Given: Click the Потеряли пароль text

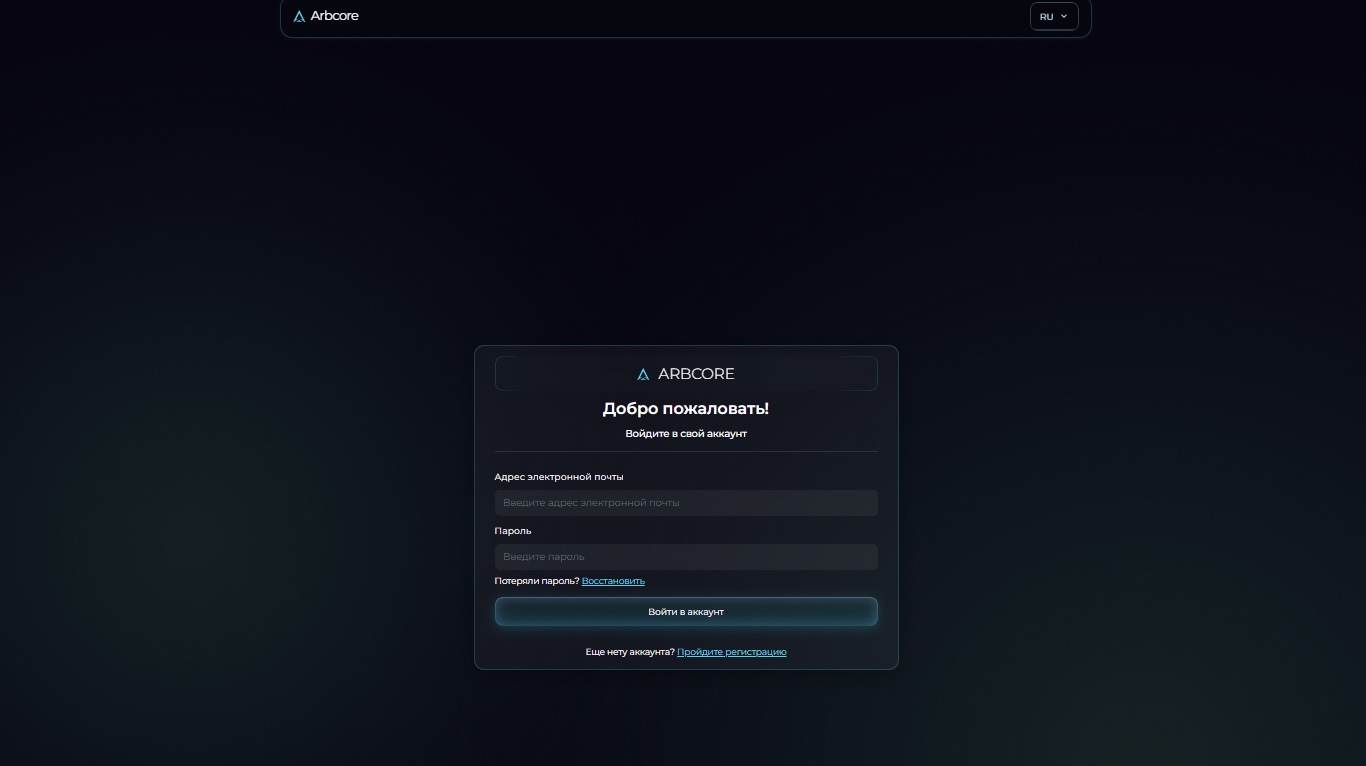Looking at the screenshot, I should coord(536,581).
